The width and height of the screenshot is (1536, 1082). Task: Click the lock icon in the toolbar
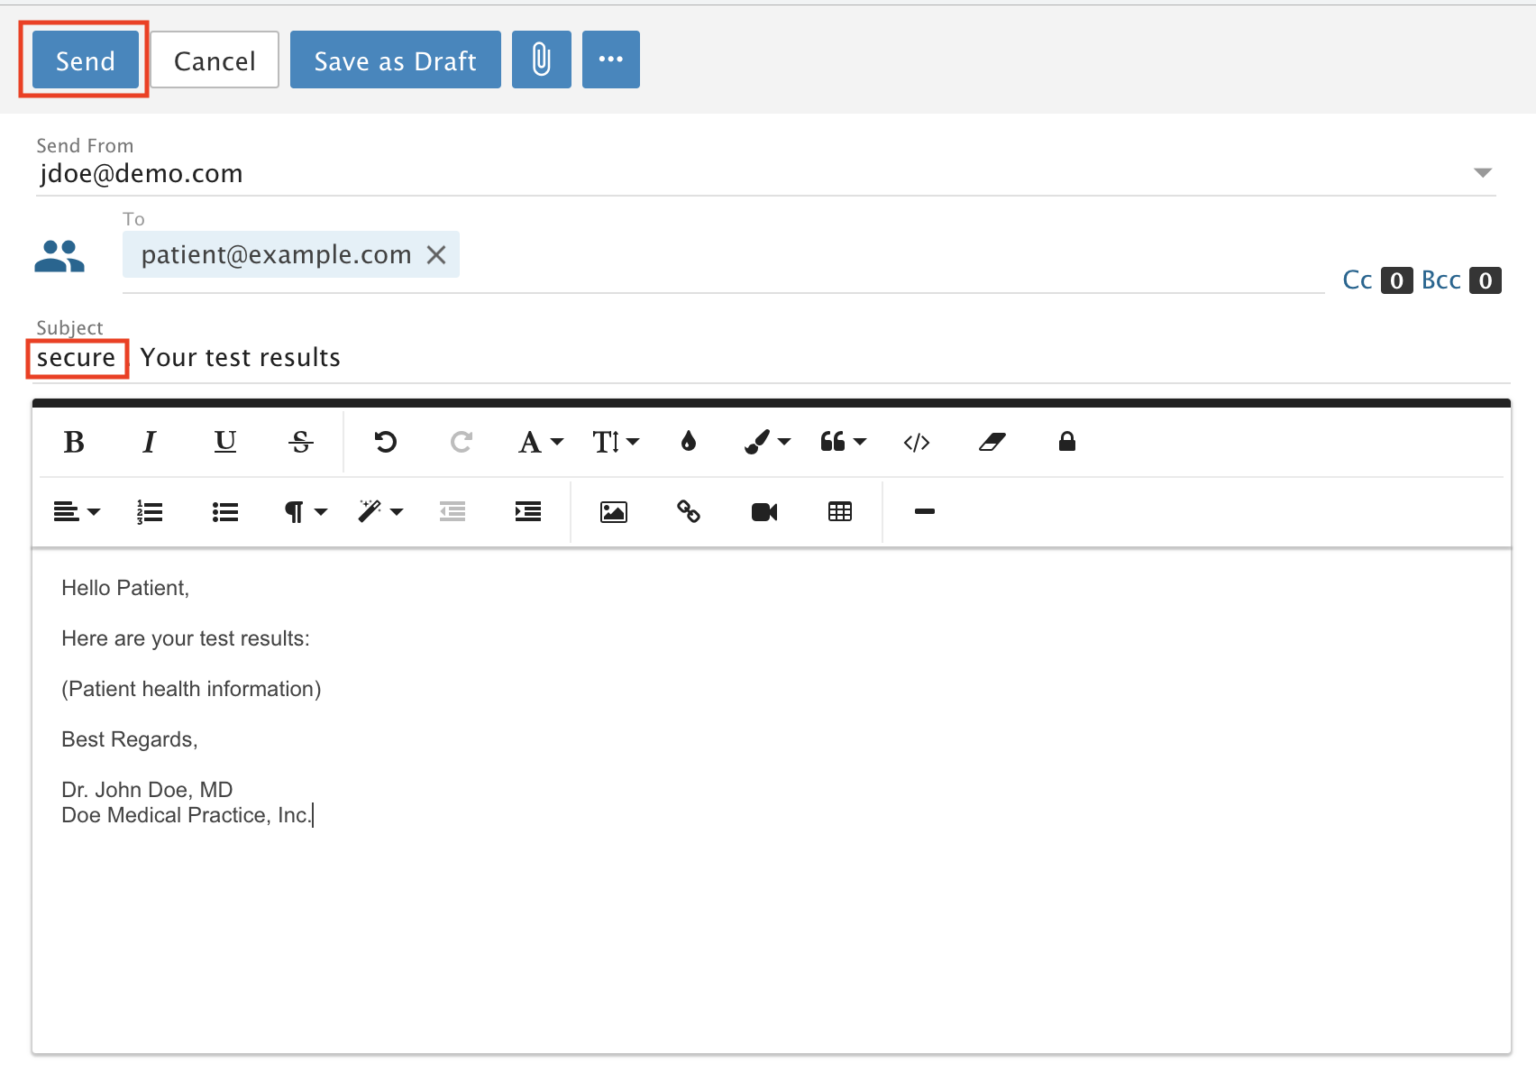(1066, 441)
